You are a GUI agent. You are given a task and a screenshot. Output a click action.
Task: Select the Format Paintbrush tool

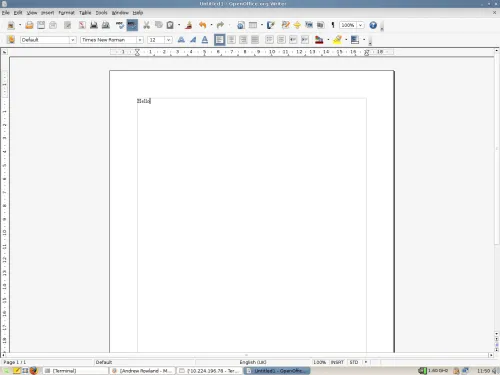click(189, 25)
